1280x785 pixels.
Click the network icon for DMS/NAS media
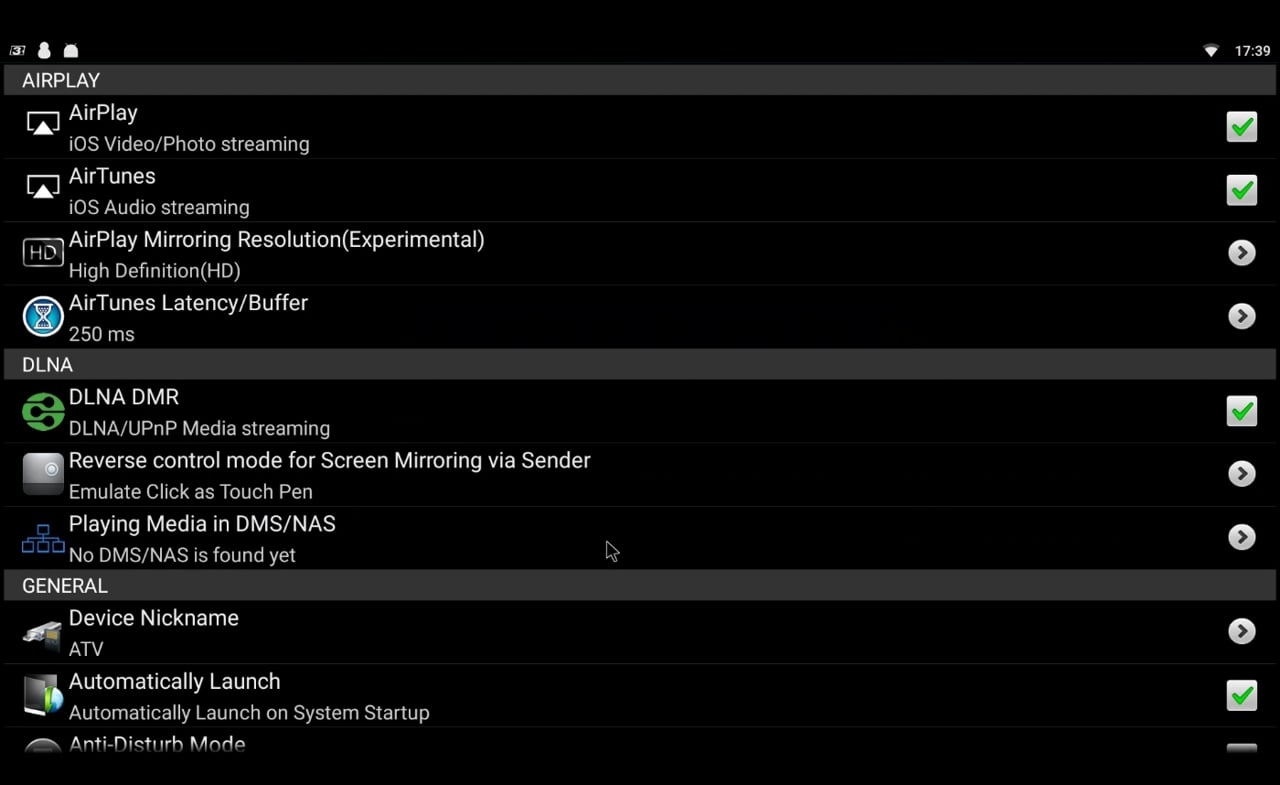click(x=42, y=537)
